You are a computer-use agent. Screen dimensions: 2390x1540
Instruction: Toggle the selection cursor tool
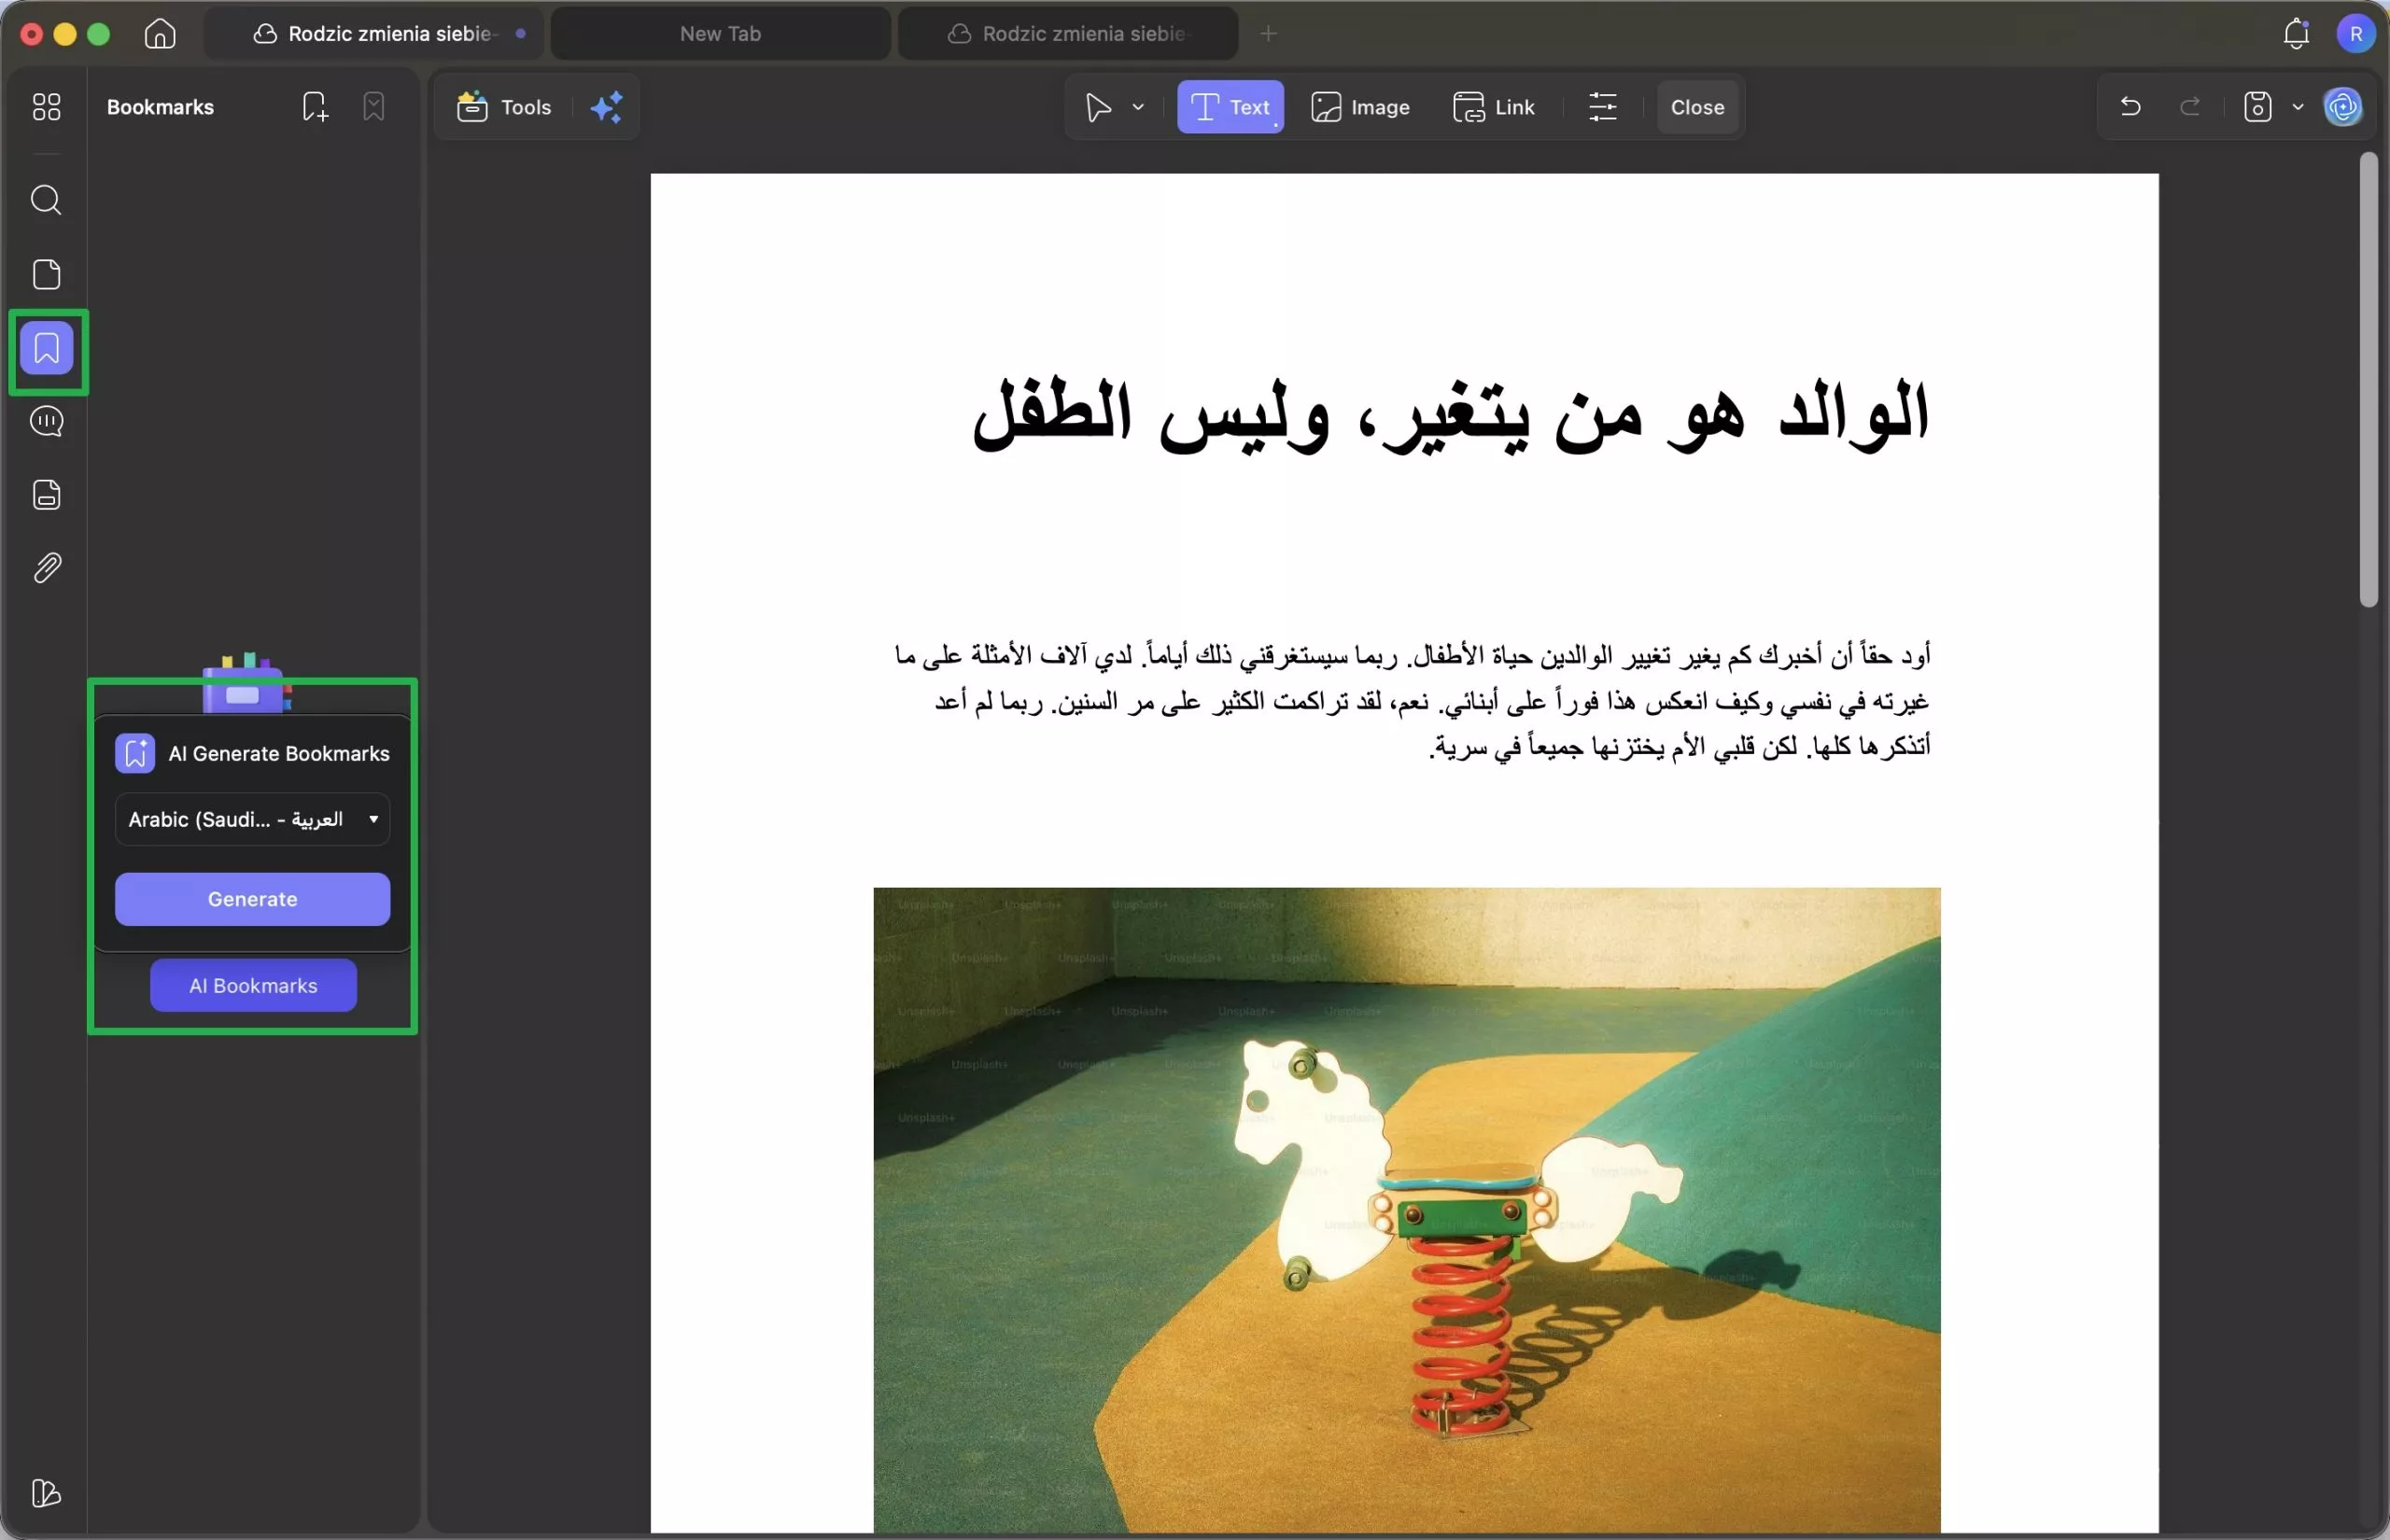click(x=1097, y=107)
